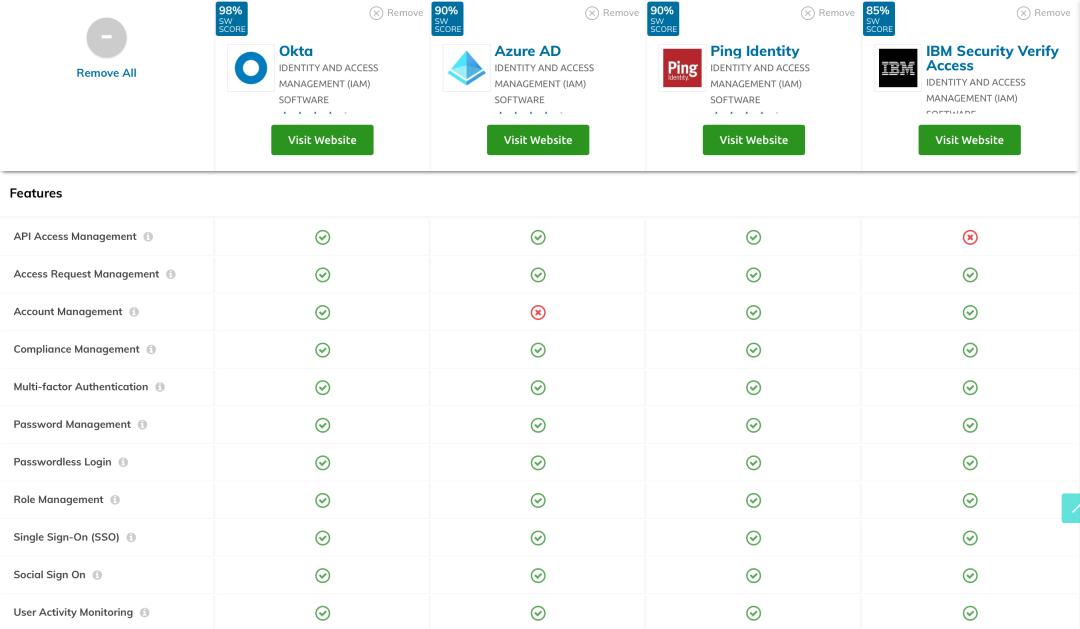Image resolution: width=1080 pixels, height=629 pixels.
Task: Remove Azure AD from comparison
Action: (612, 13)
